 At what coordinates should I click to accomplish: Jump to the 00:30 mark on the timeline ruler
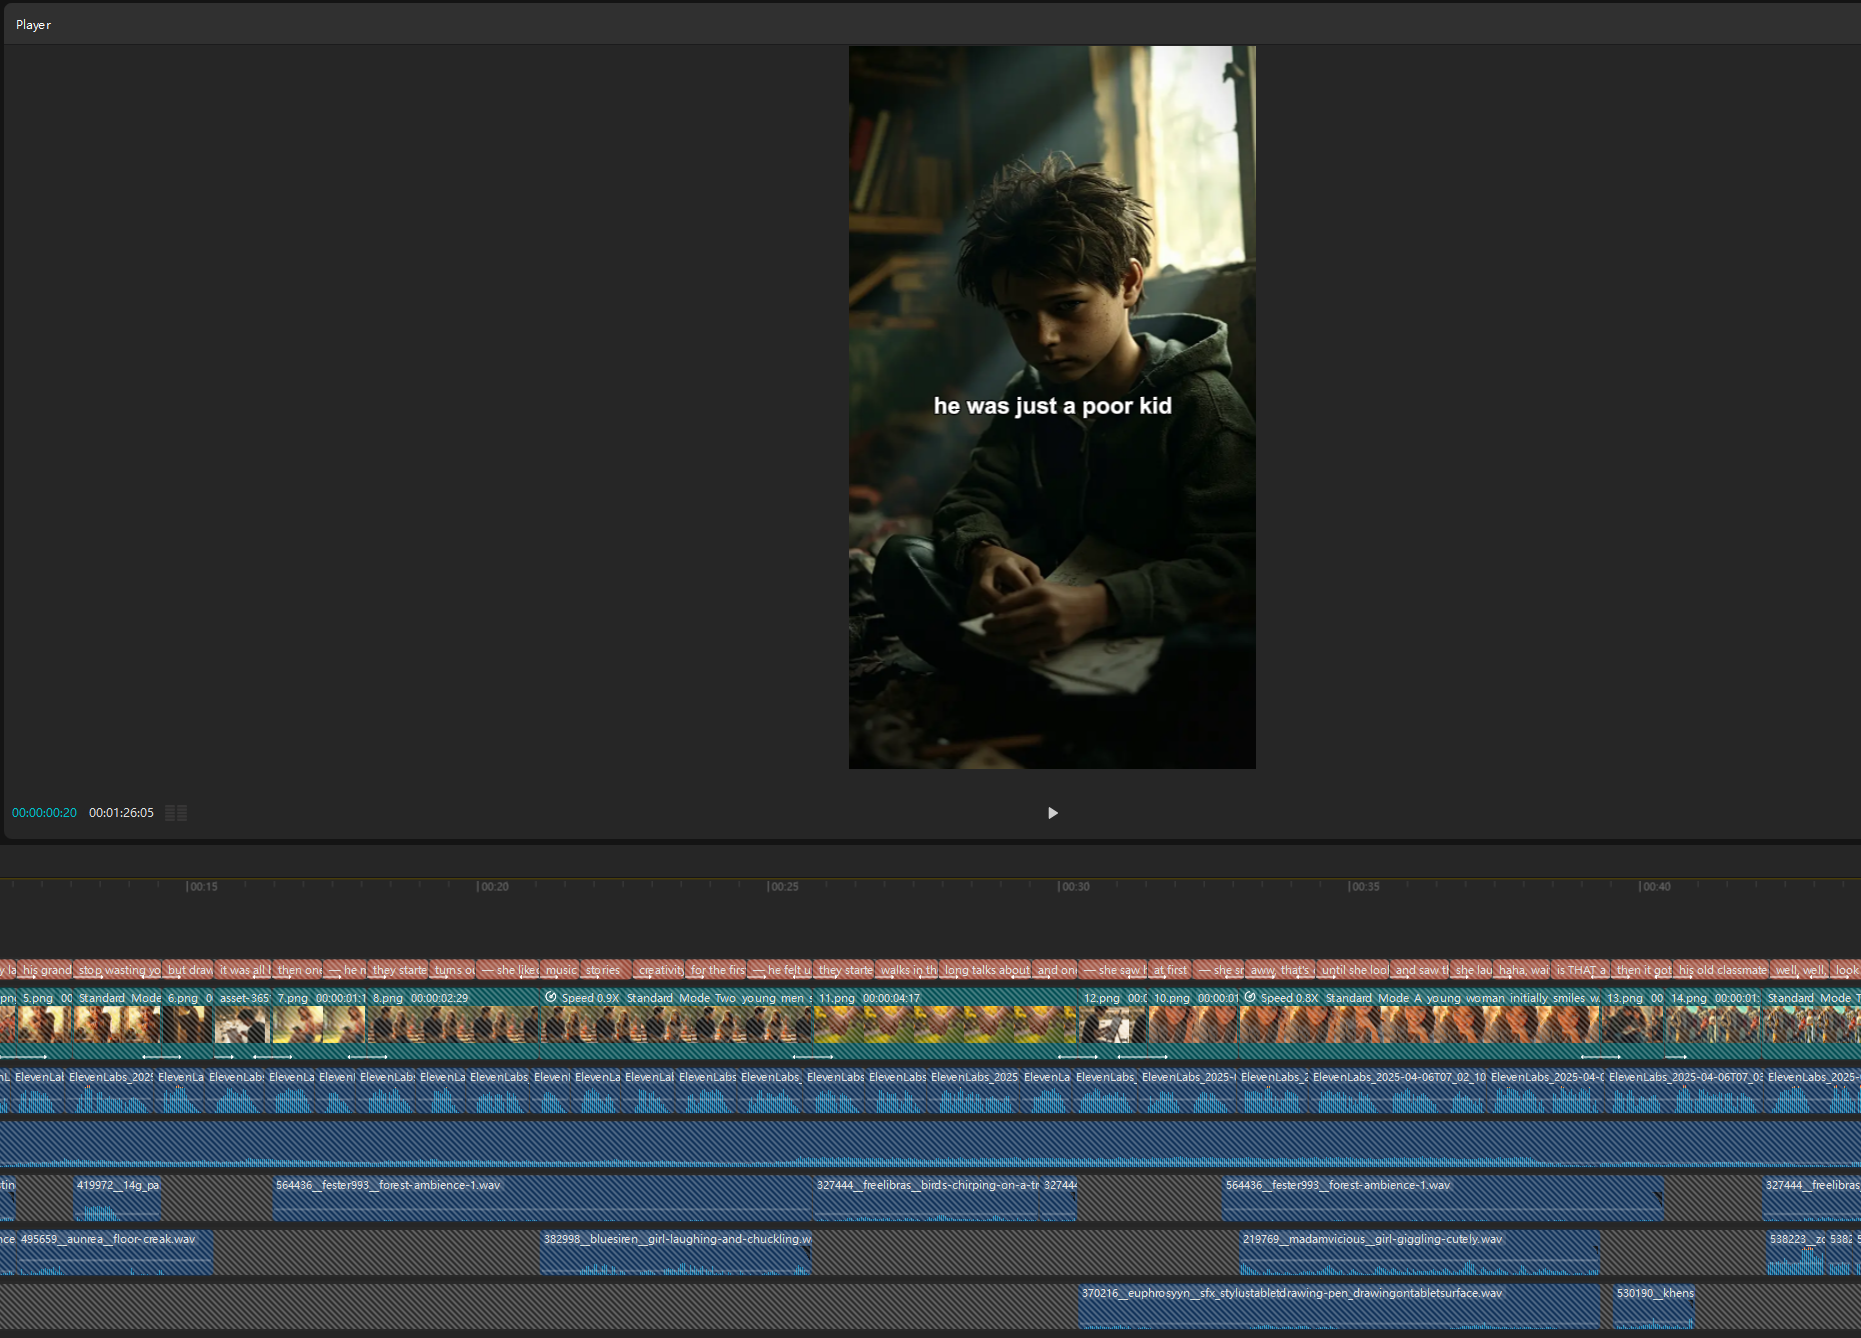[1074, 887]
